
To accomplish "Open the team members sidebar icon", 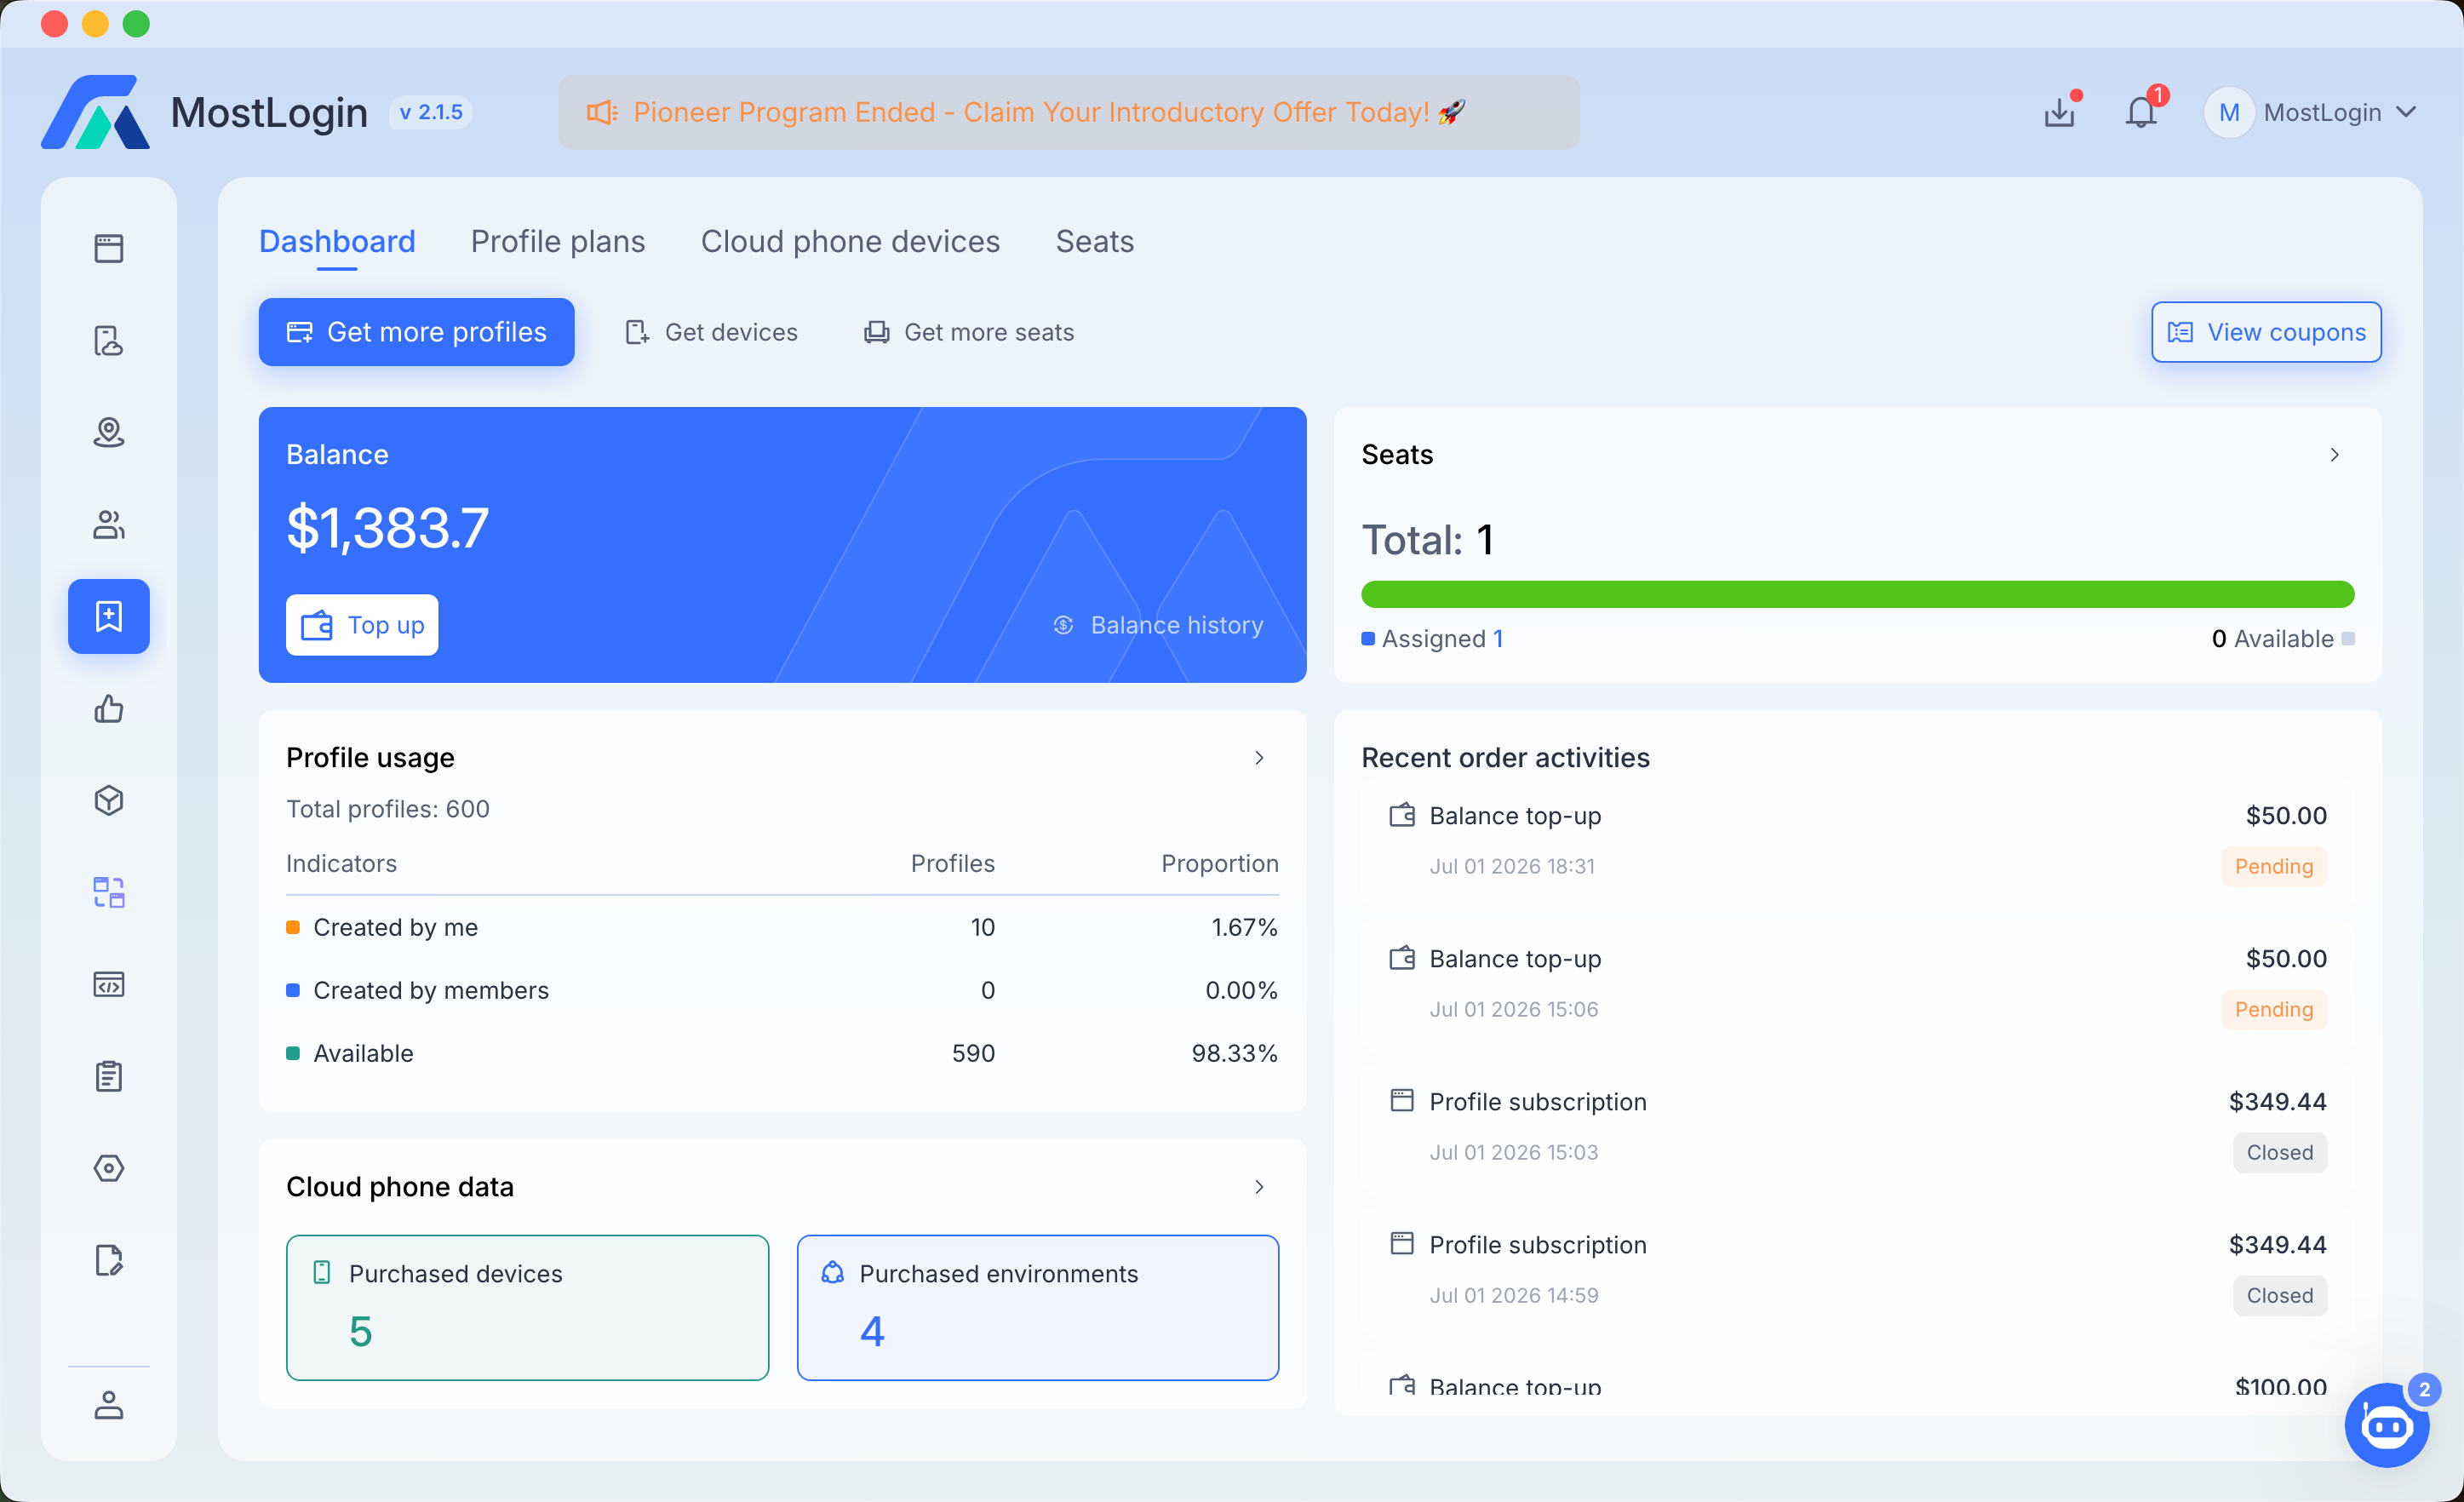I will pyautogui.click(x=108, y=524).
